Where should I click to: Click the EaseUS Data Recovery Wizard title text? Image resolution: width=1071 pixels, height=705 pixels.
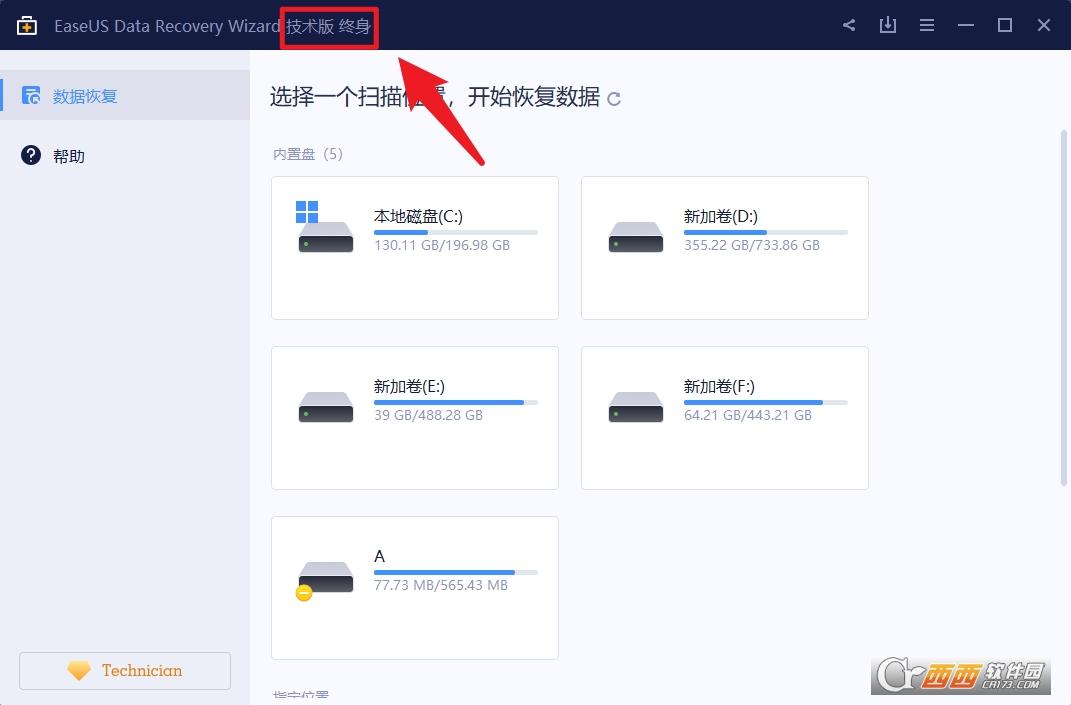point(167,26)
